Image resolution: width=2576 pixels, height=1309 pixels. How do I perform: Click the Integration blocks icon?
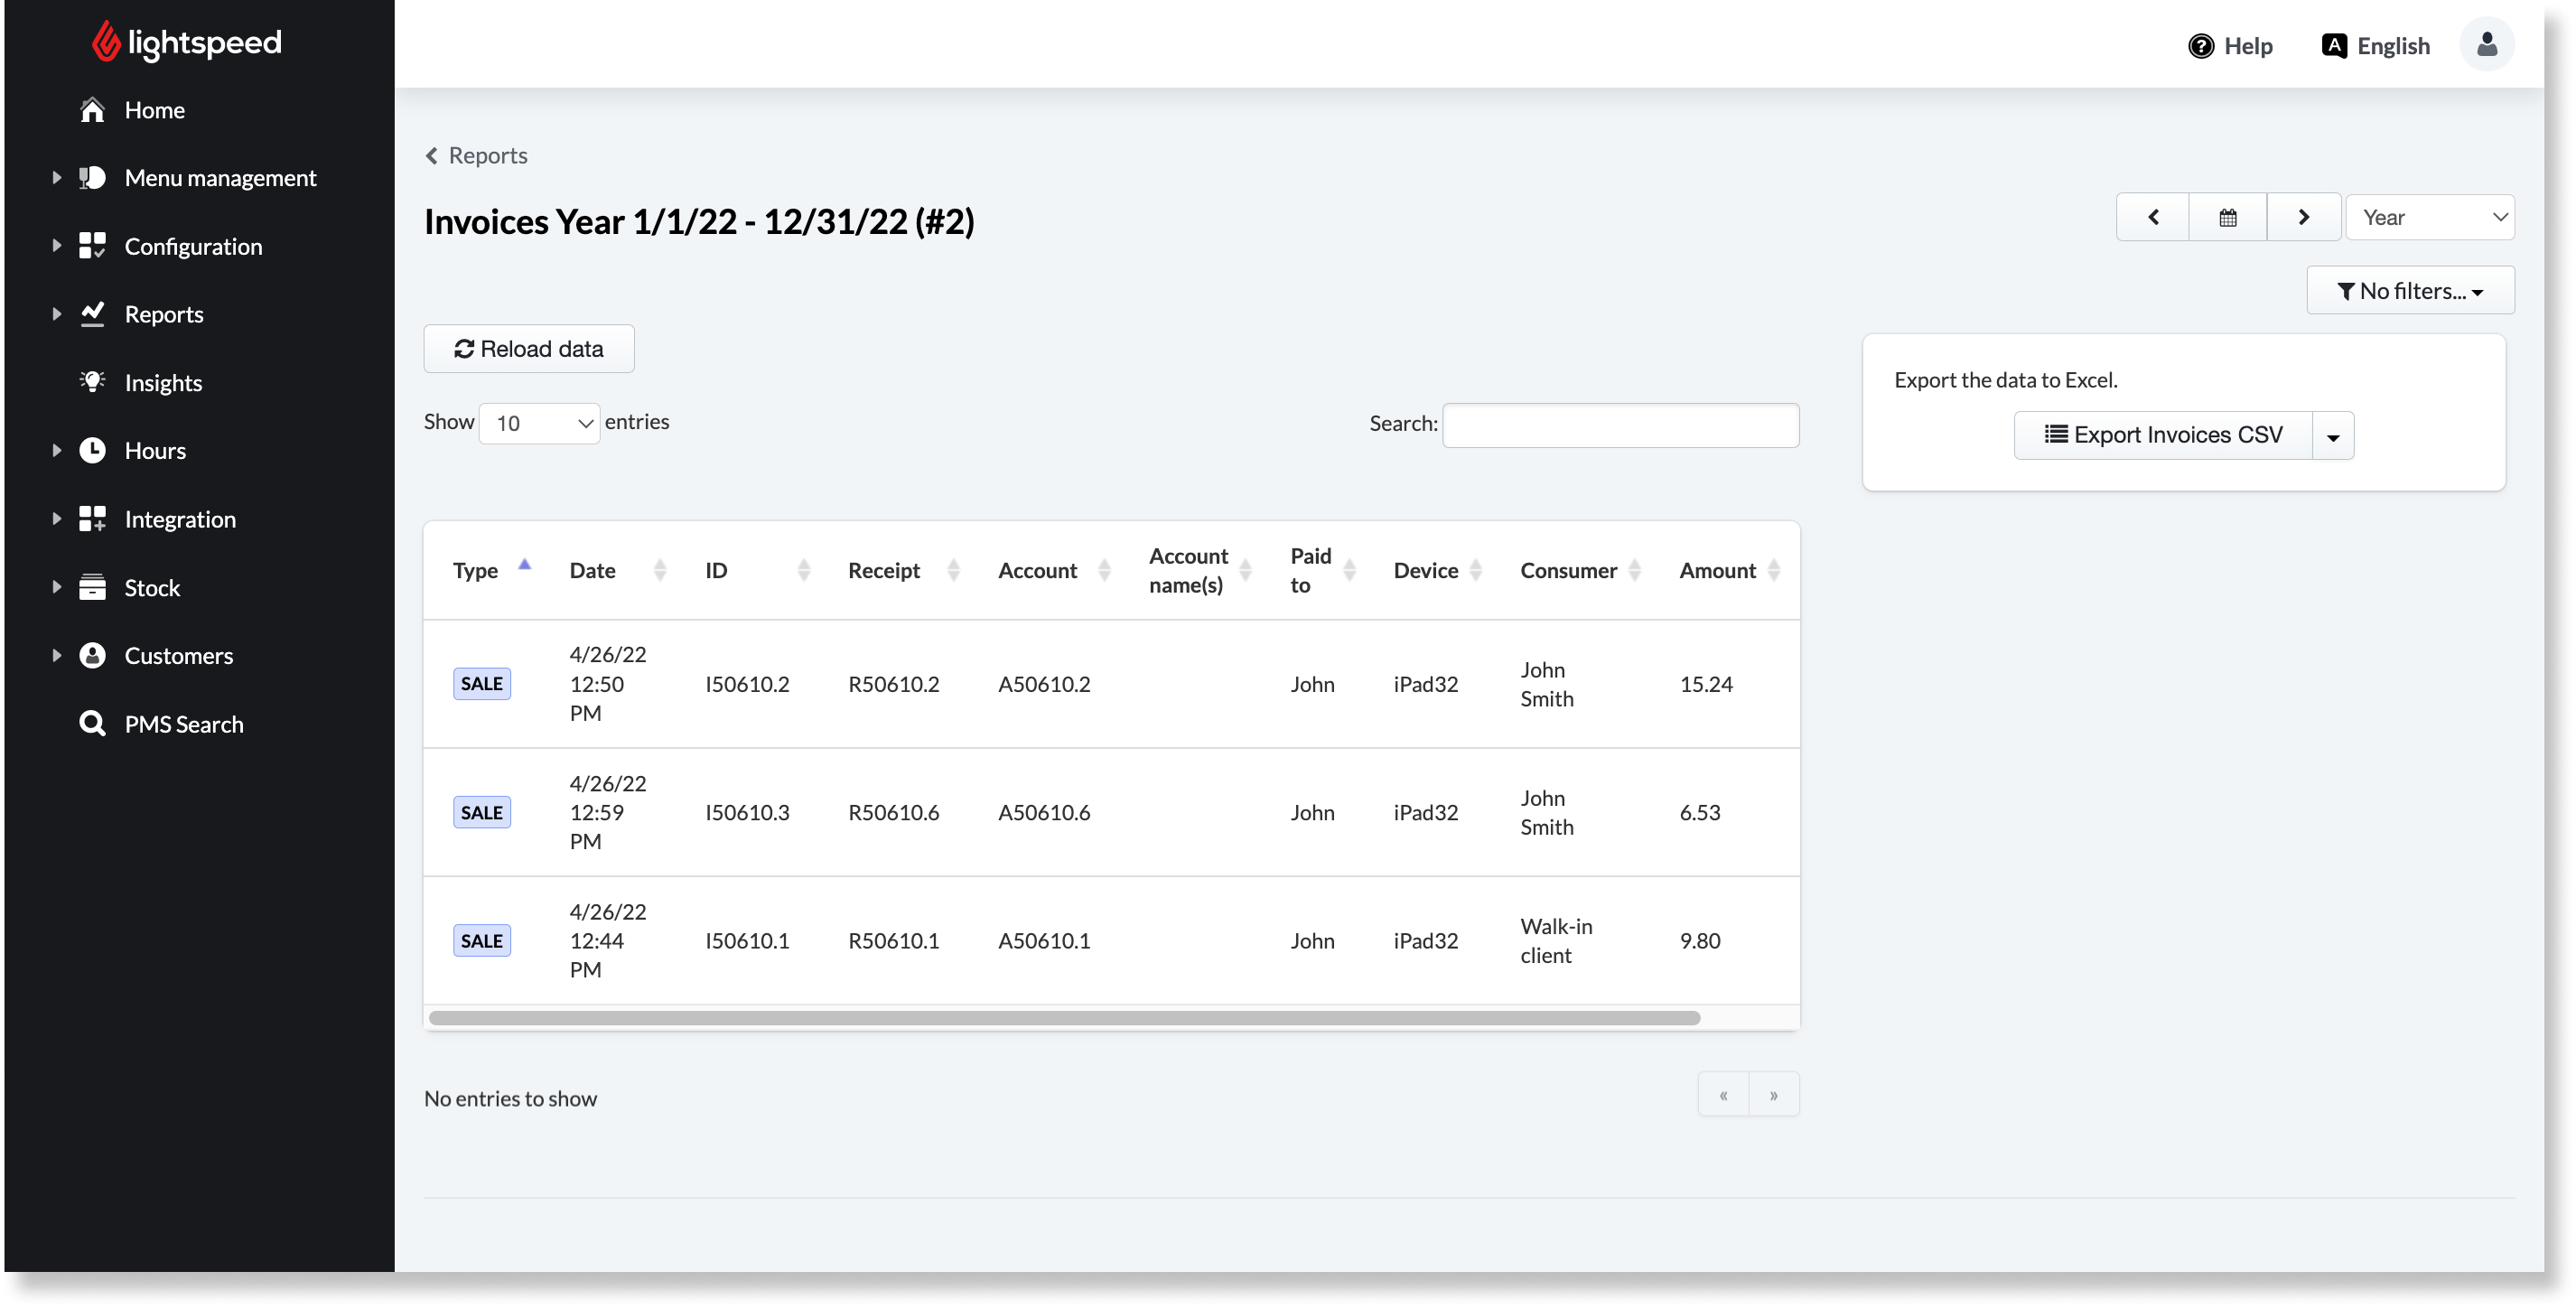92,519
